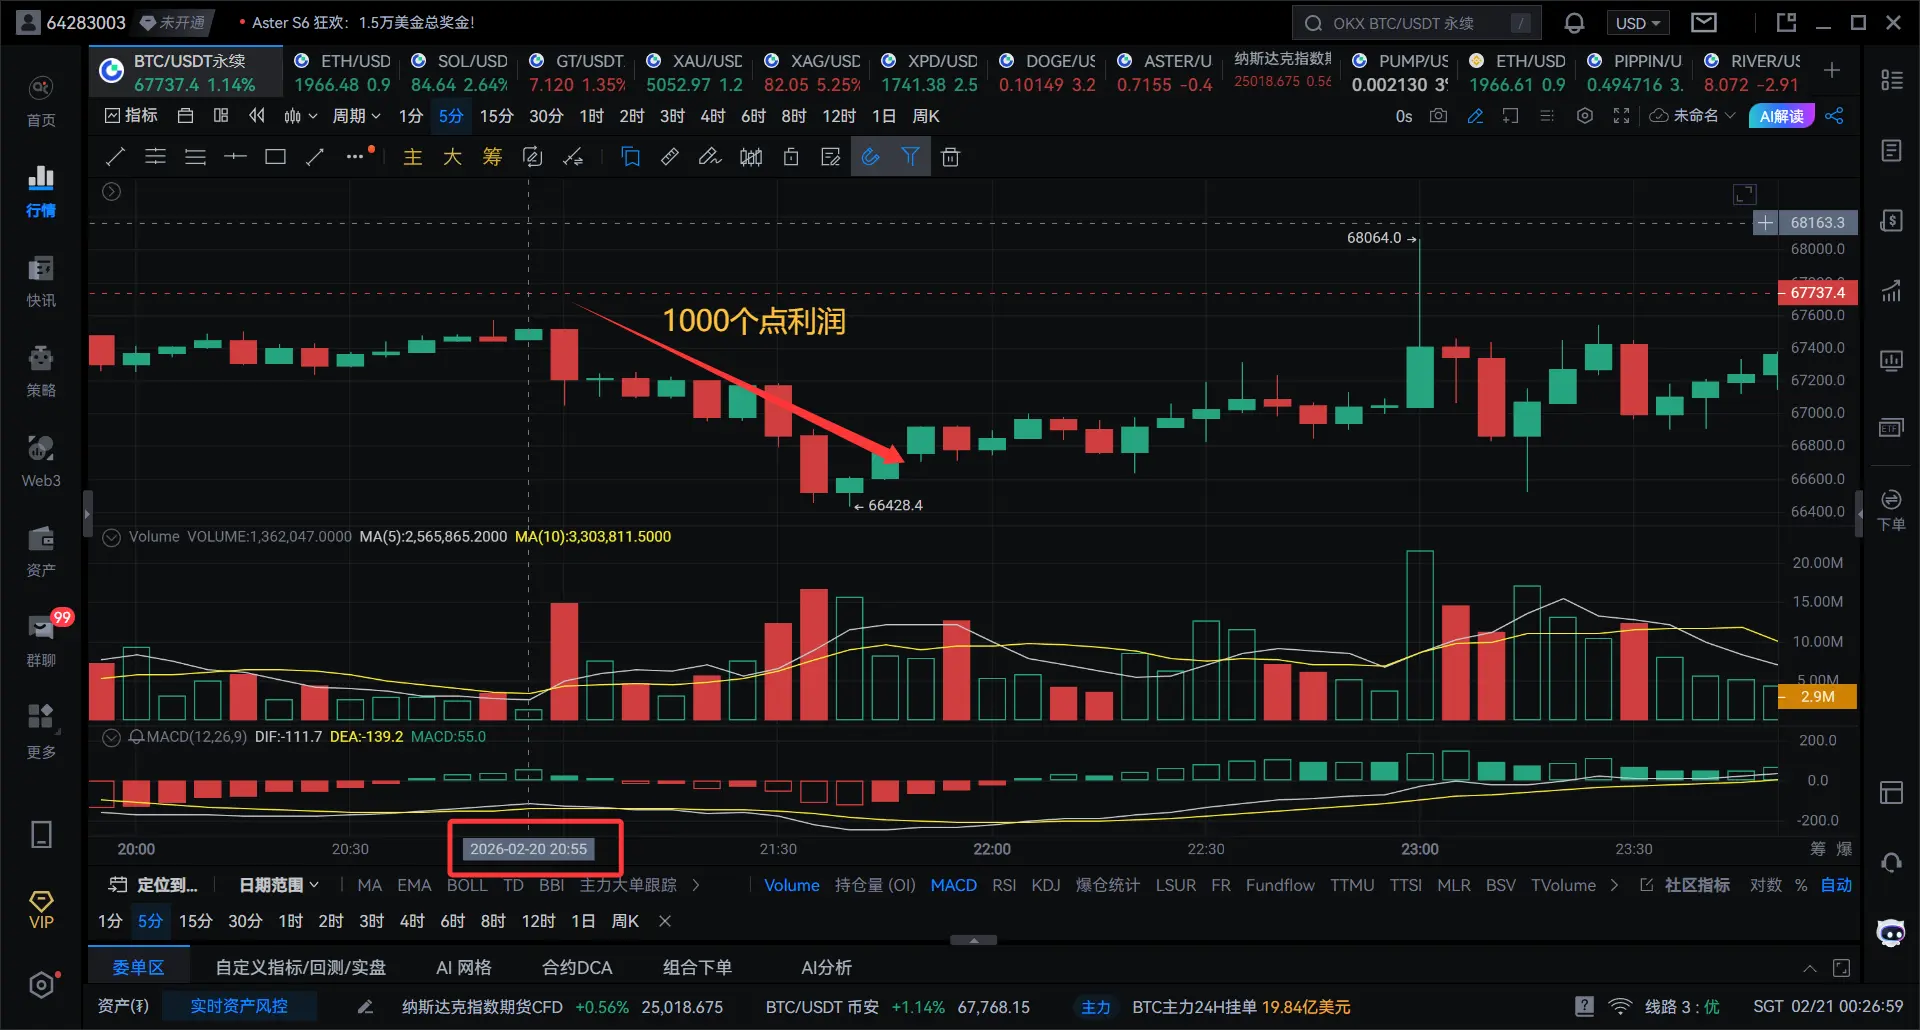The width and height of the screenshot is (1920, 1030).
Task: Switch to the XAU/USD symbol tab
Action: pyautogui.click(x=694, y=72)
